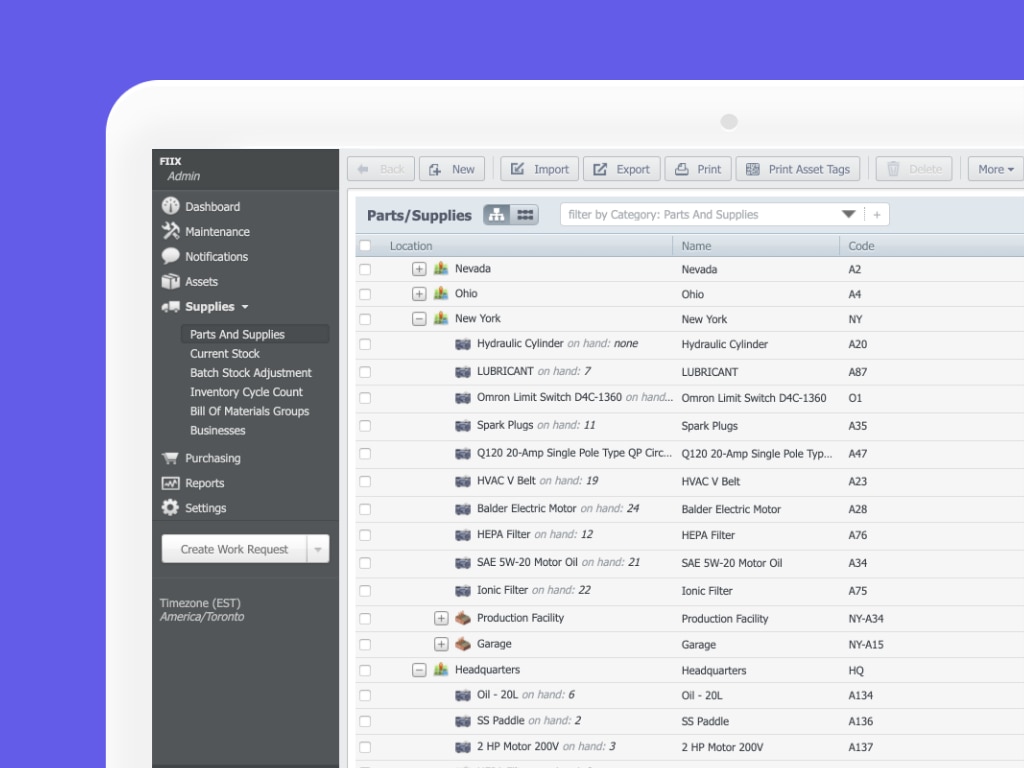The width and height of the screenshot is (1024, 768).
Task: Click the Export button
Action: (x=621, y=169)
